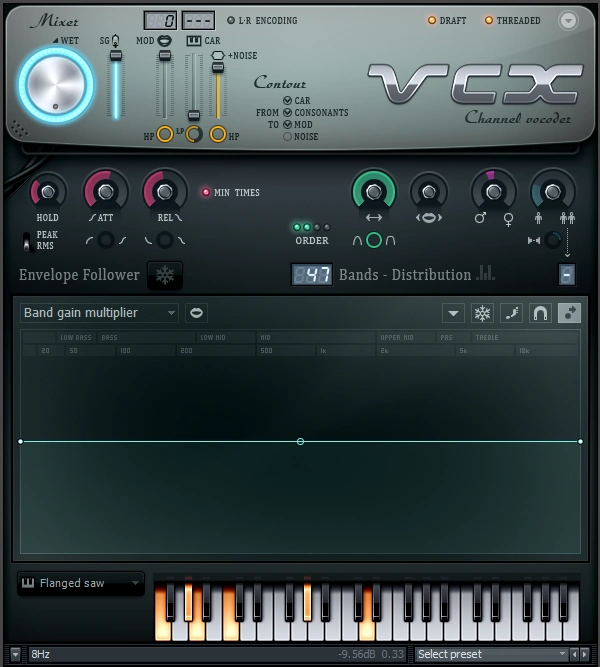Click the +NOISE hexagon icon
Screen dimensions: 600x667
(218, 56)
